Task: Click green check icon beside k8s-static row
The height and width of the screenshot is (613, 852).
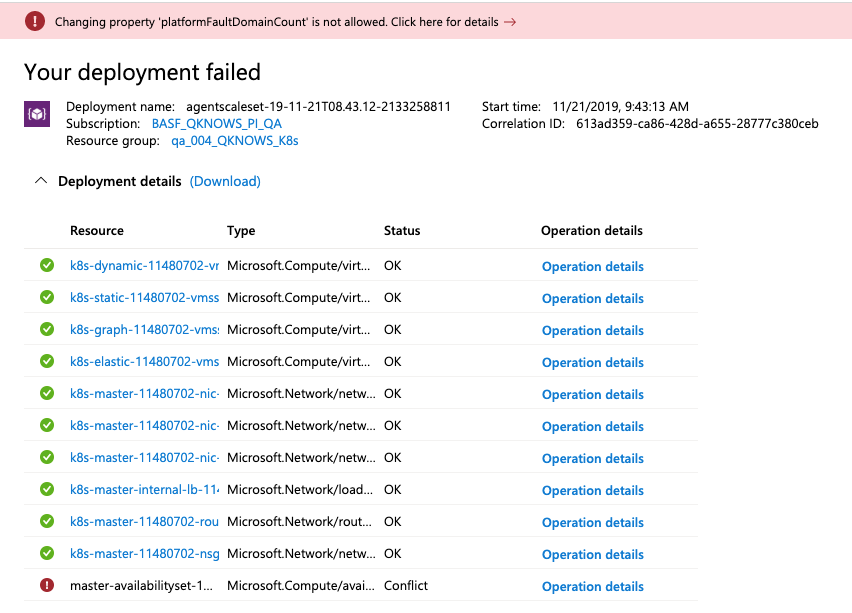Action: (x=47, y=297)
